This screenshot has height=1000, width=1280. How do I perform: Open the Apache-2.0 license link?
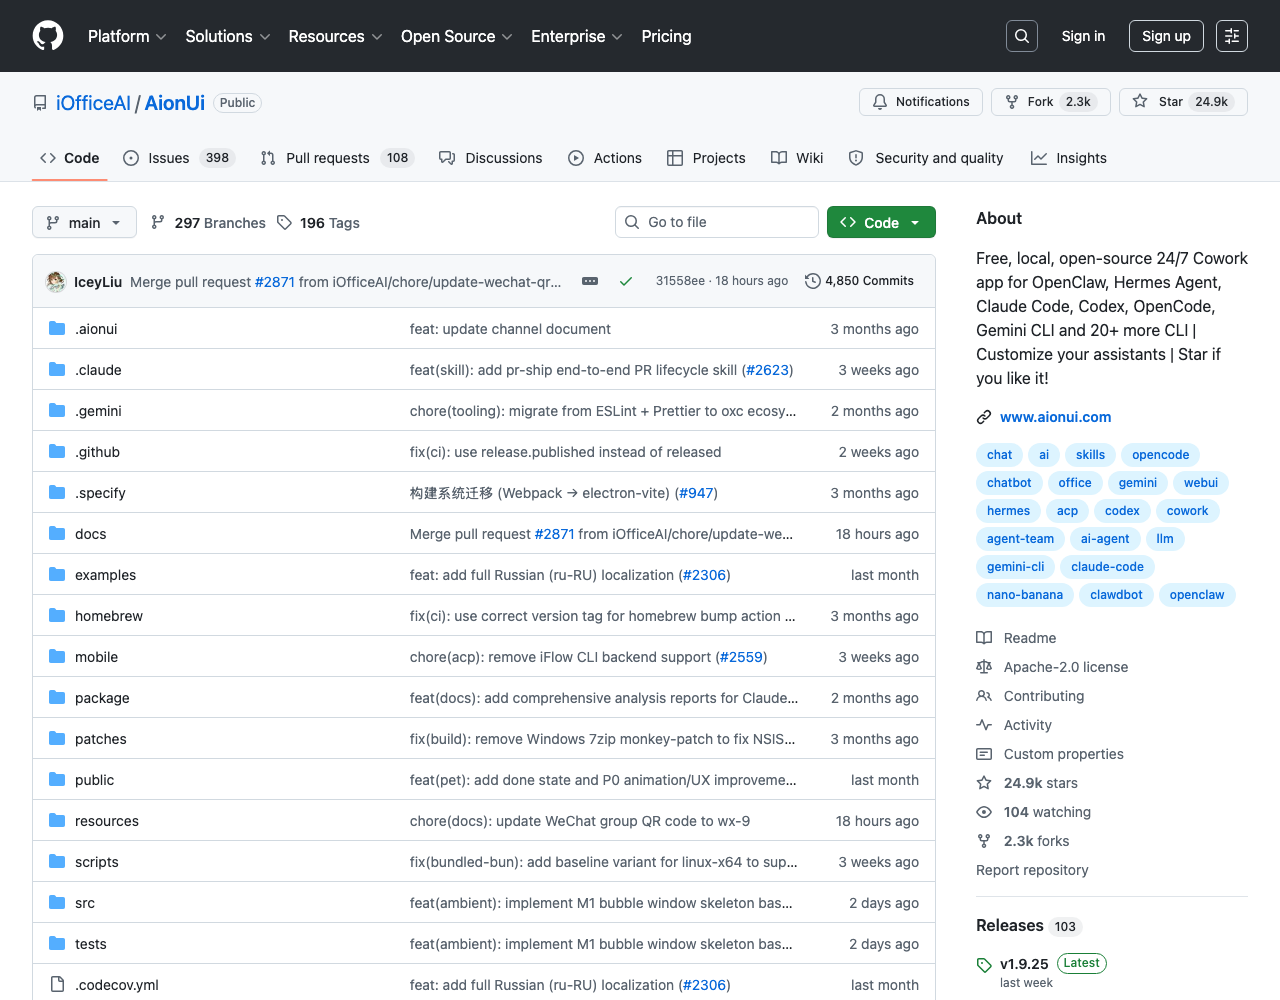point(1066,667)
